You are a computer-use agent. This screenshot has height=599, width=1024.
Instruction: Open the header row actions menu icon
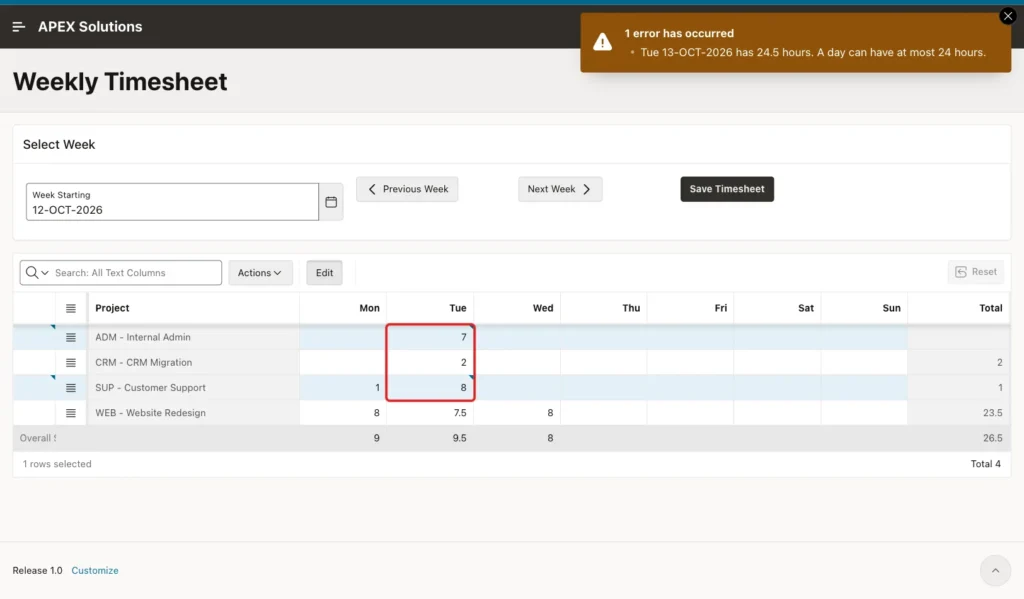[71, 308]
